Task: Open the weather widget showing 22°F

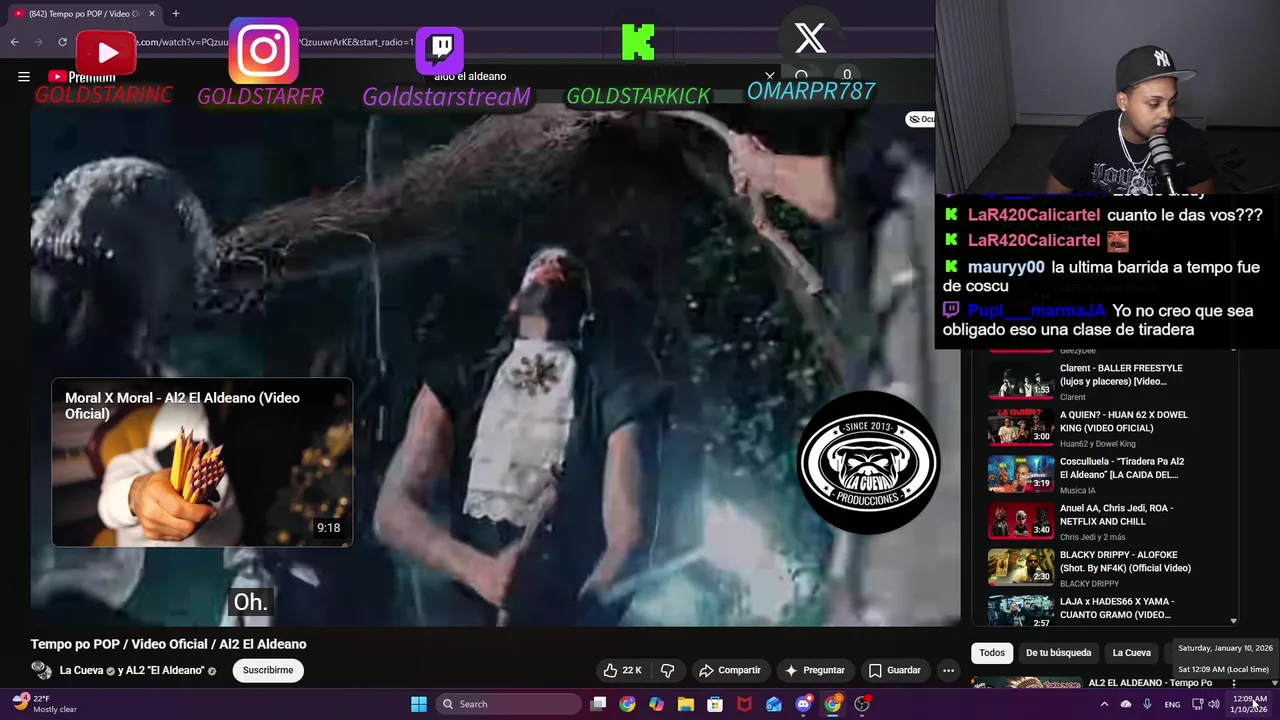Action: pyautogui.click(x=45, y=704)
